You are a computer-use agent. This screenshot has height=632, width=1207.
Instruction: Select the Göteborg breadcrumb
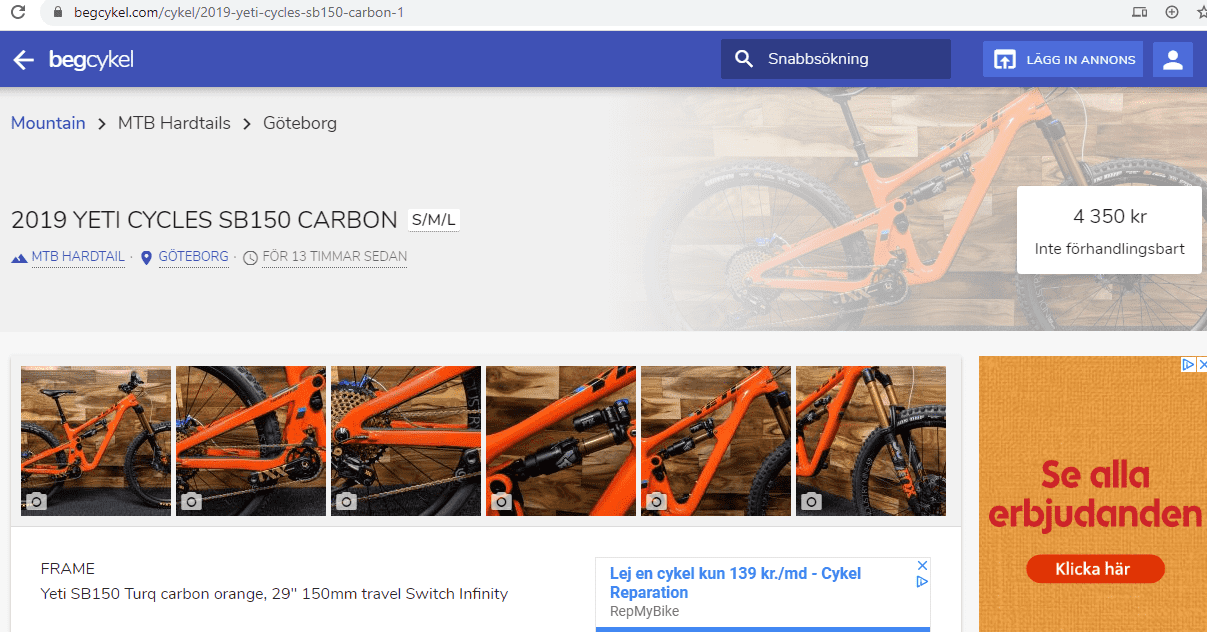point(300,123)
